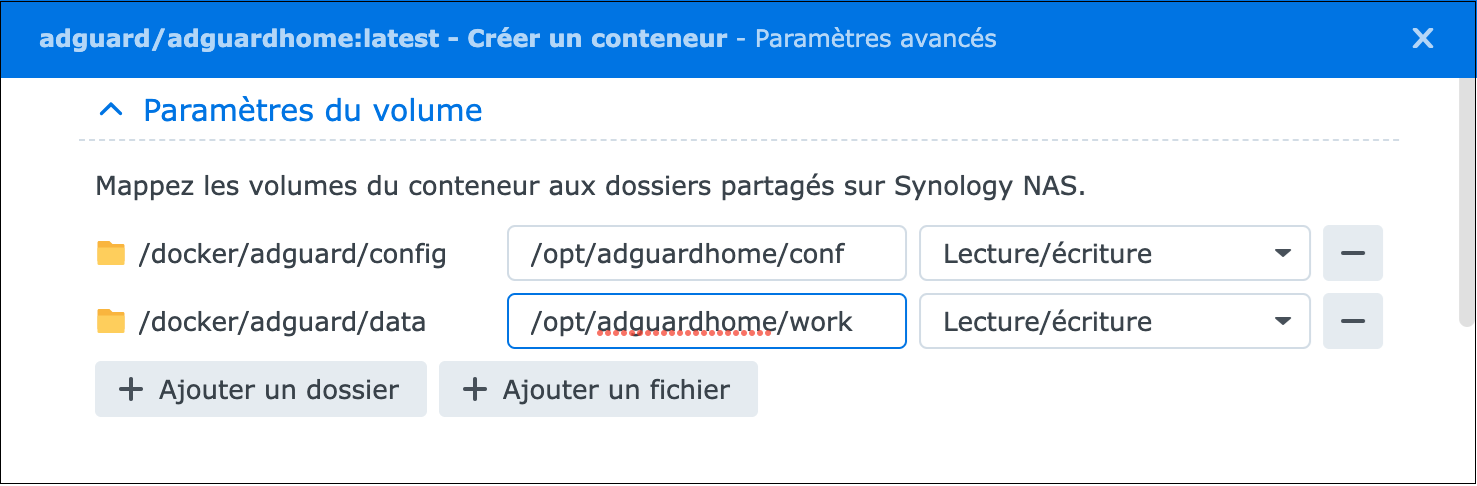Click Ajouter un dossier button
Image resolution: width=1477 pixels, height=486 pixels.
261,389
